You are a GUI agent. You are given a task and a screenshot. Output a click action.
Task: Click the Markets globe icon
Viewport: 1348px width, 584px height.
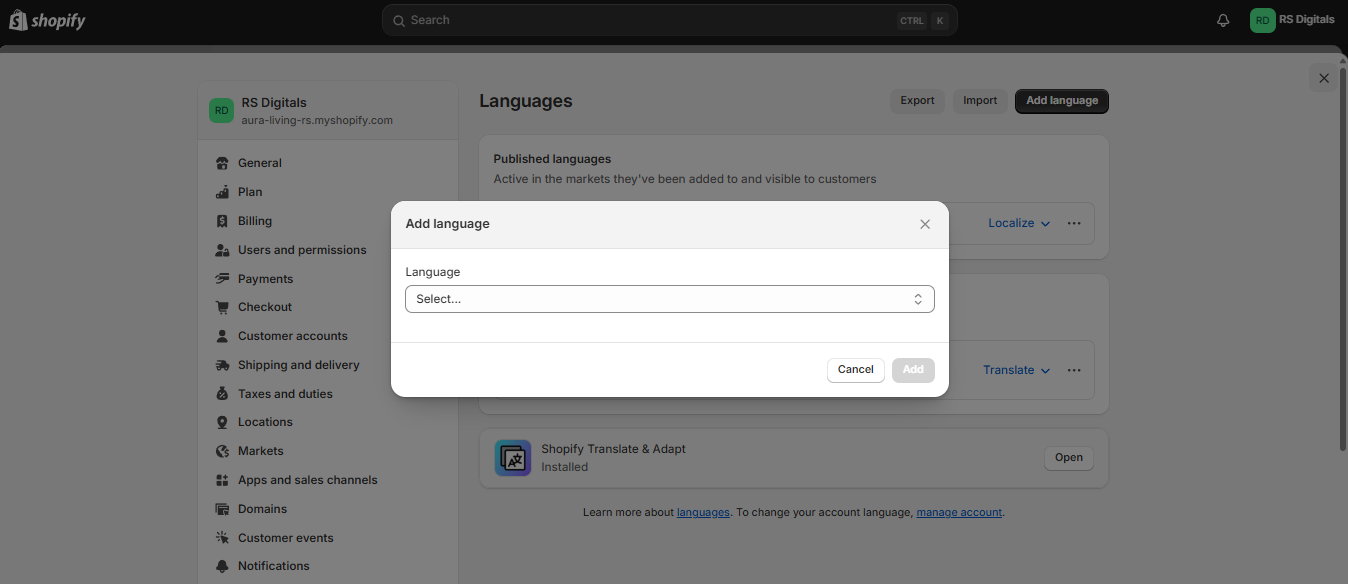pyautogui.click(x=222, y=451)
